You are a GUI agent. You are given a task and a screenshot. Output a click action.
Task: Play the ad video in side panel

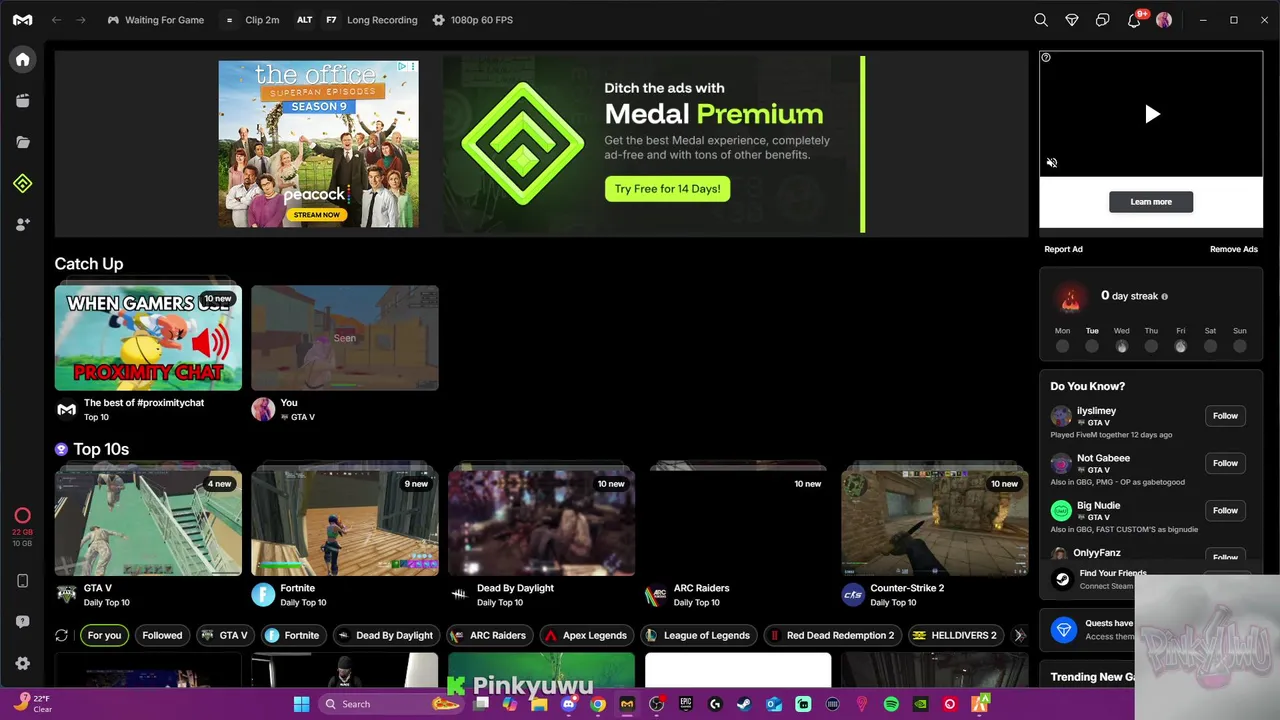(1152, 114)
